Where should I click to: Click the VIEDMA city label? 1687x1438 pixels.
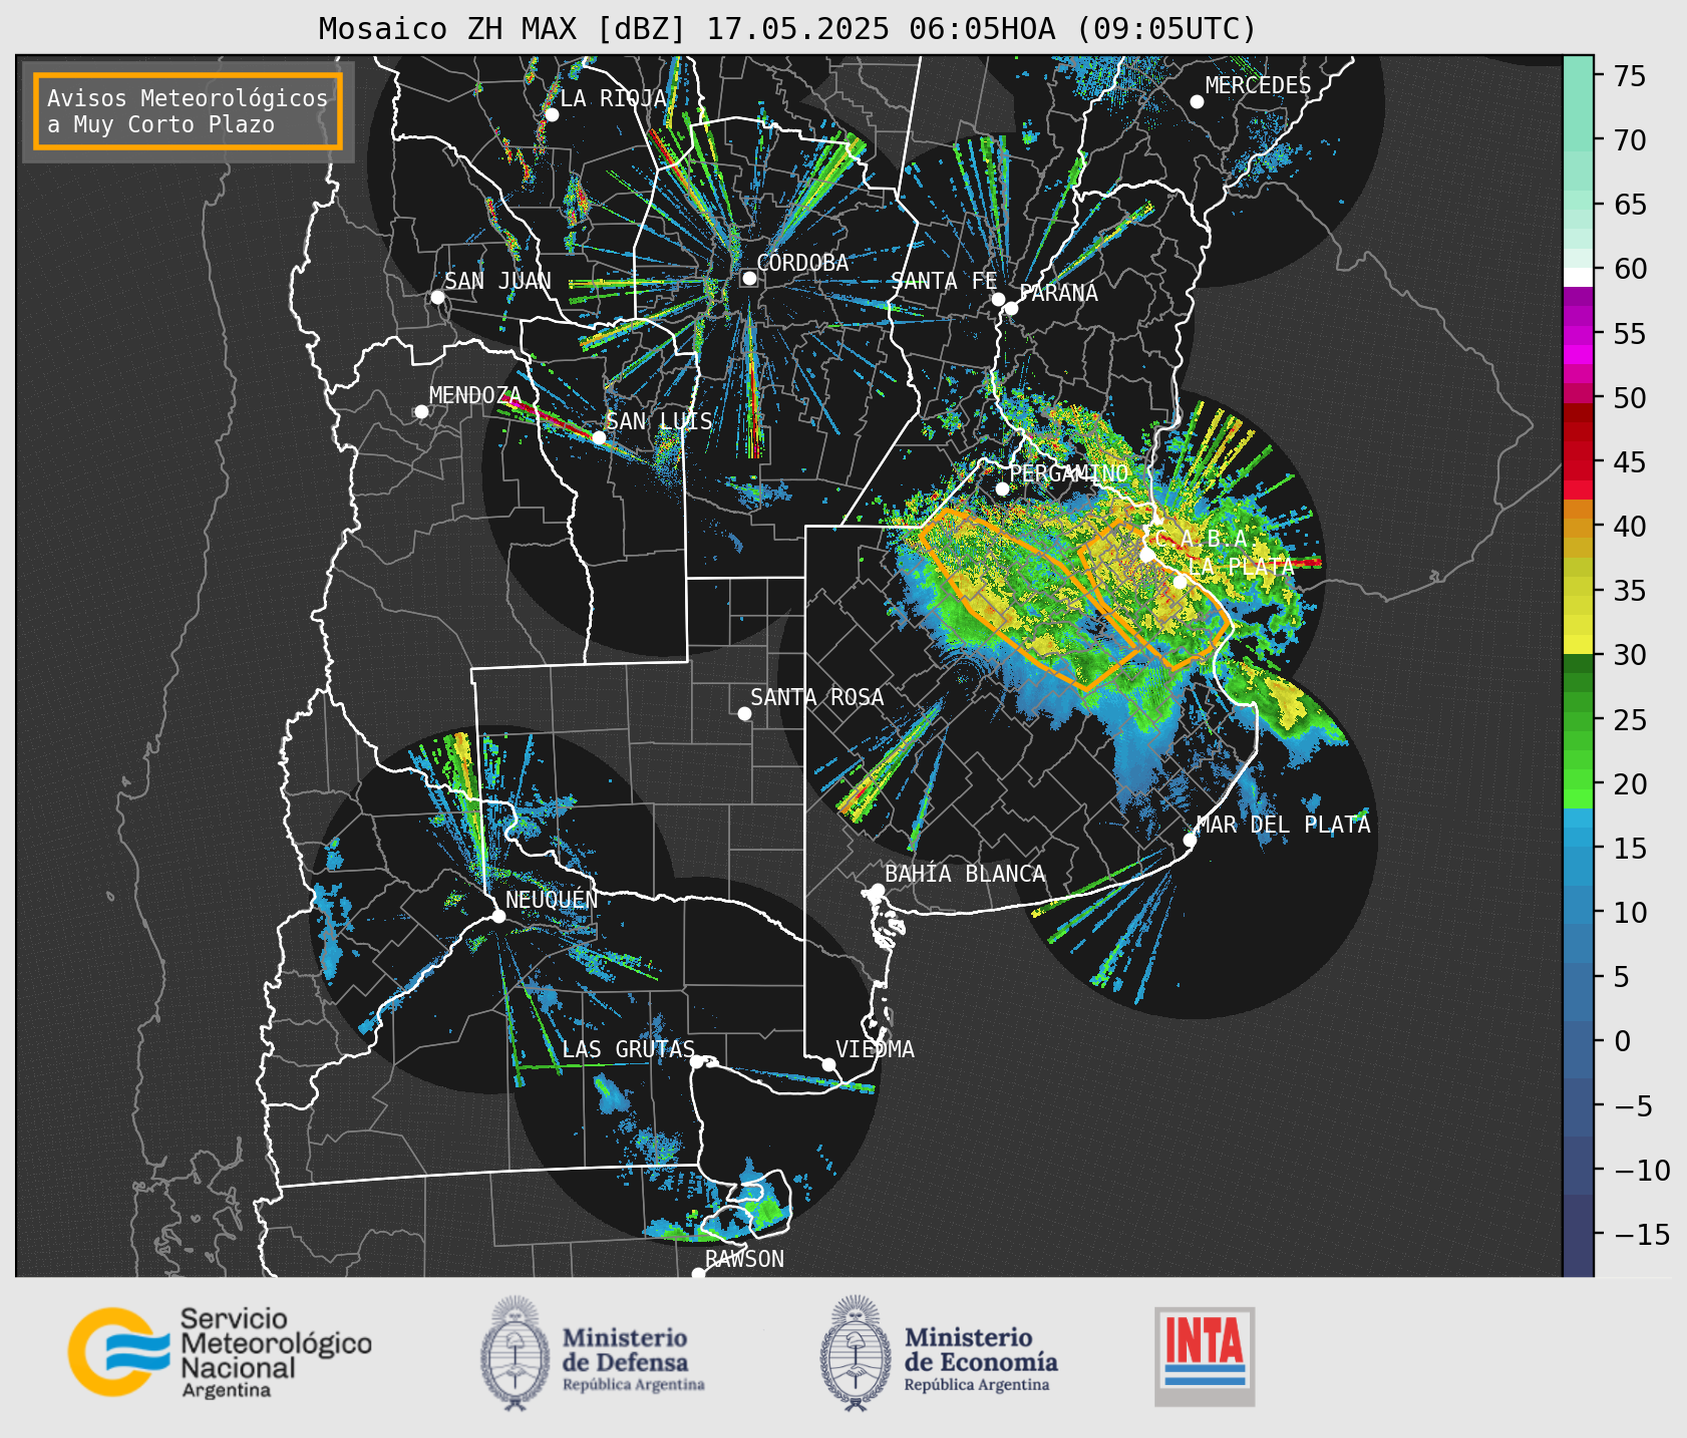coord(875,1049)
